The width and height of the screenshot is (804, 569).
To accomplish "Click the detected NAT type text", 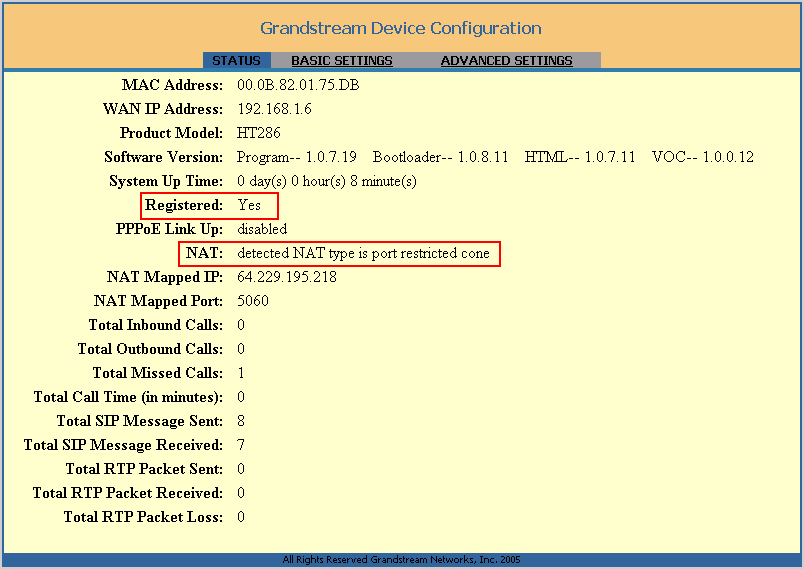I will [364, 253].
